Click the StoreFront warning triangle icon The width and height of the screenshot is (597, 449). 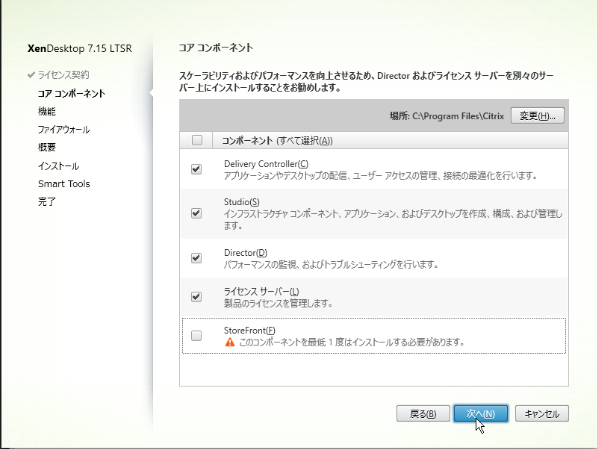coord(230,342)
